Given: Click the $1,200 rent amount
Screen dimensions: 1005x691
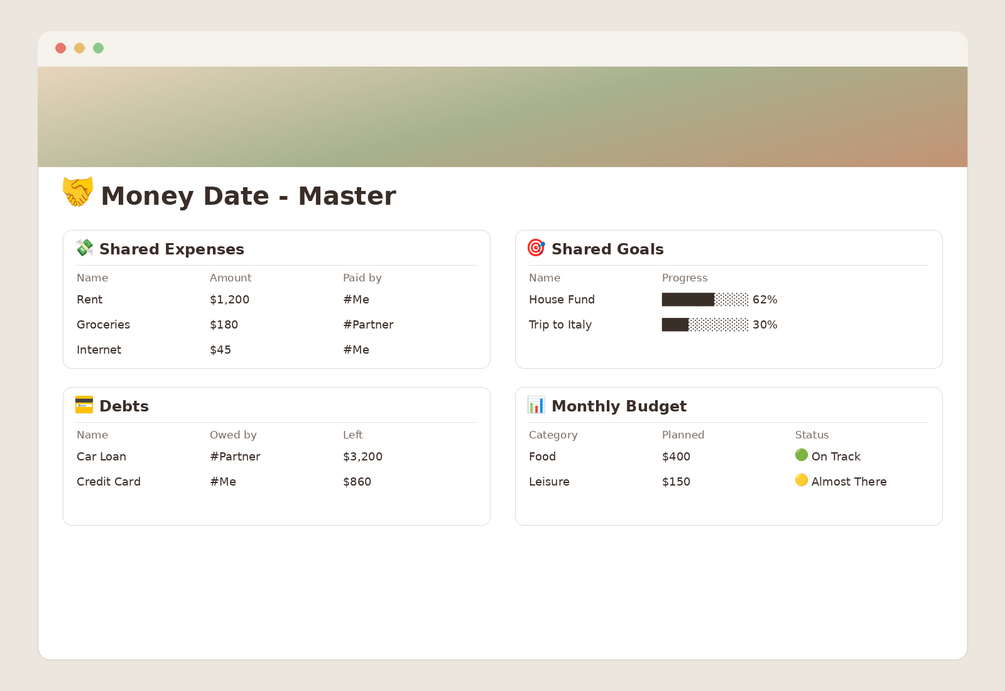Looking at the screenshot, I should pos(229,299).
